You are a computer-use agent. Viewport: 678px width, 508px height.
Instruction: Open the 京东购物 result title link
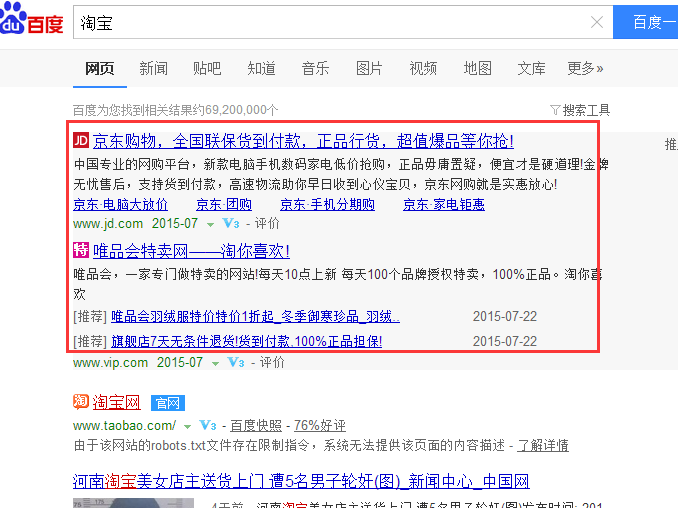pos(303,141)
